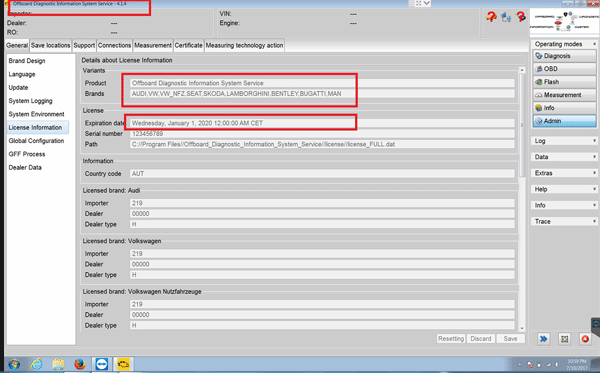Click the ODIS engine icon in taskbar
The image size is (600, 373).
pos(123,364)
